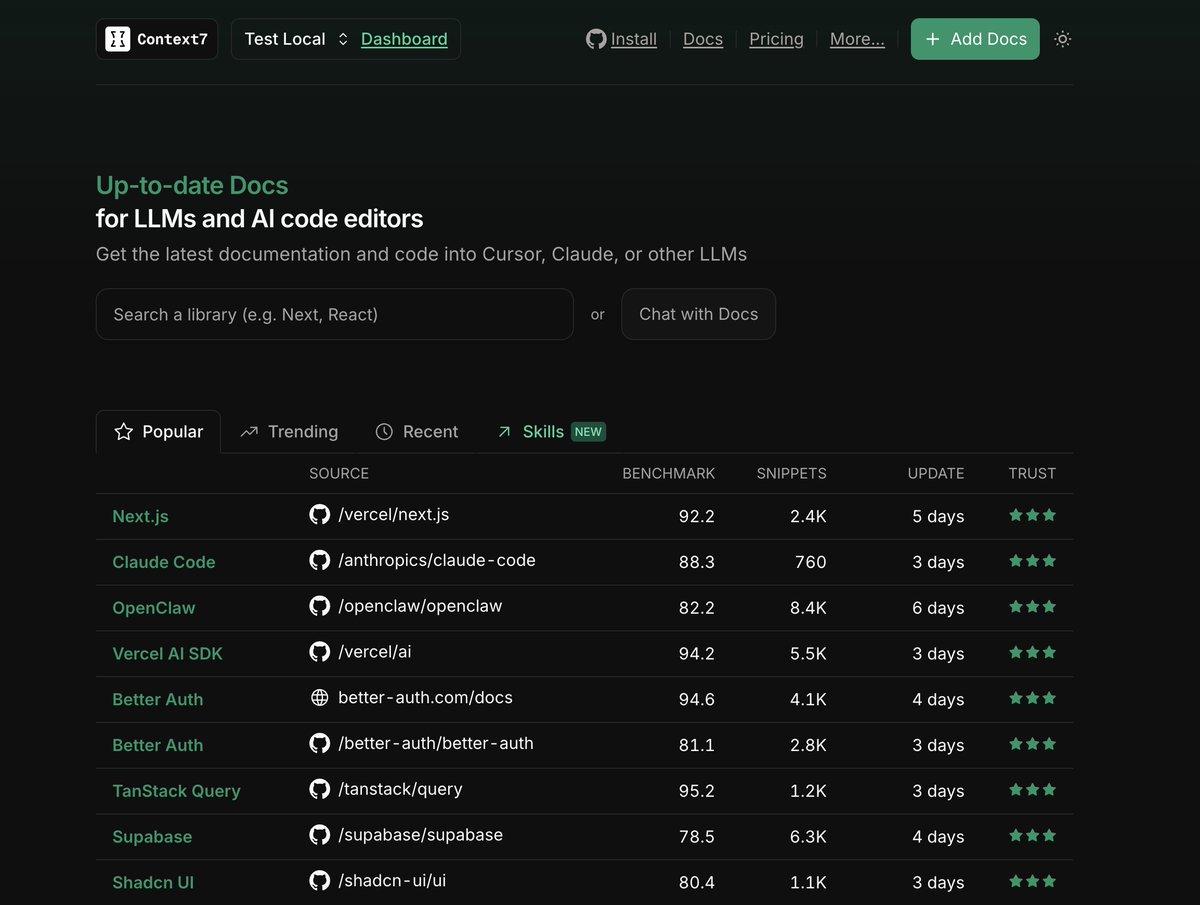Switch to the Trending tab
This screenshot has height=905, width=1200.
click(x=289, y=432)
